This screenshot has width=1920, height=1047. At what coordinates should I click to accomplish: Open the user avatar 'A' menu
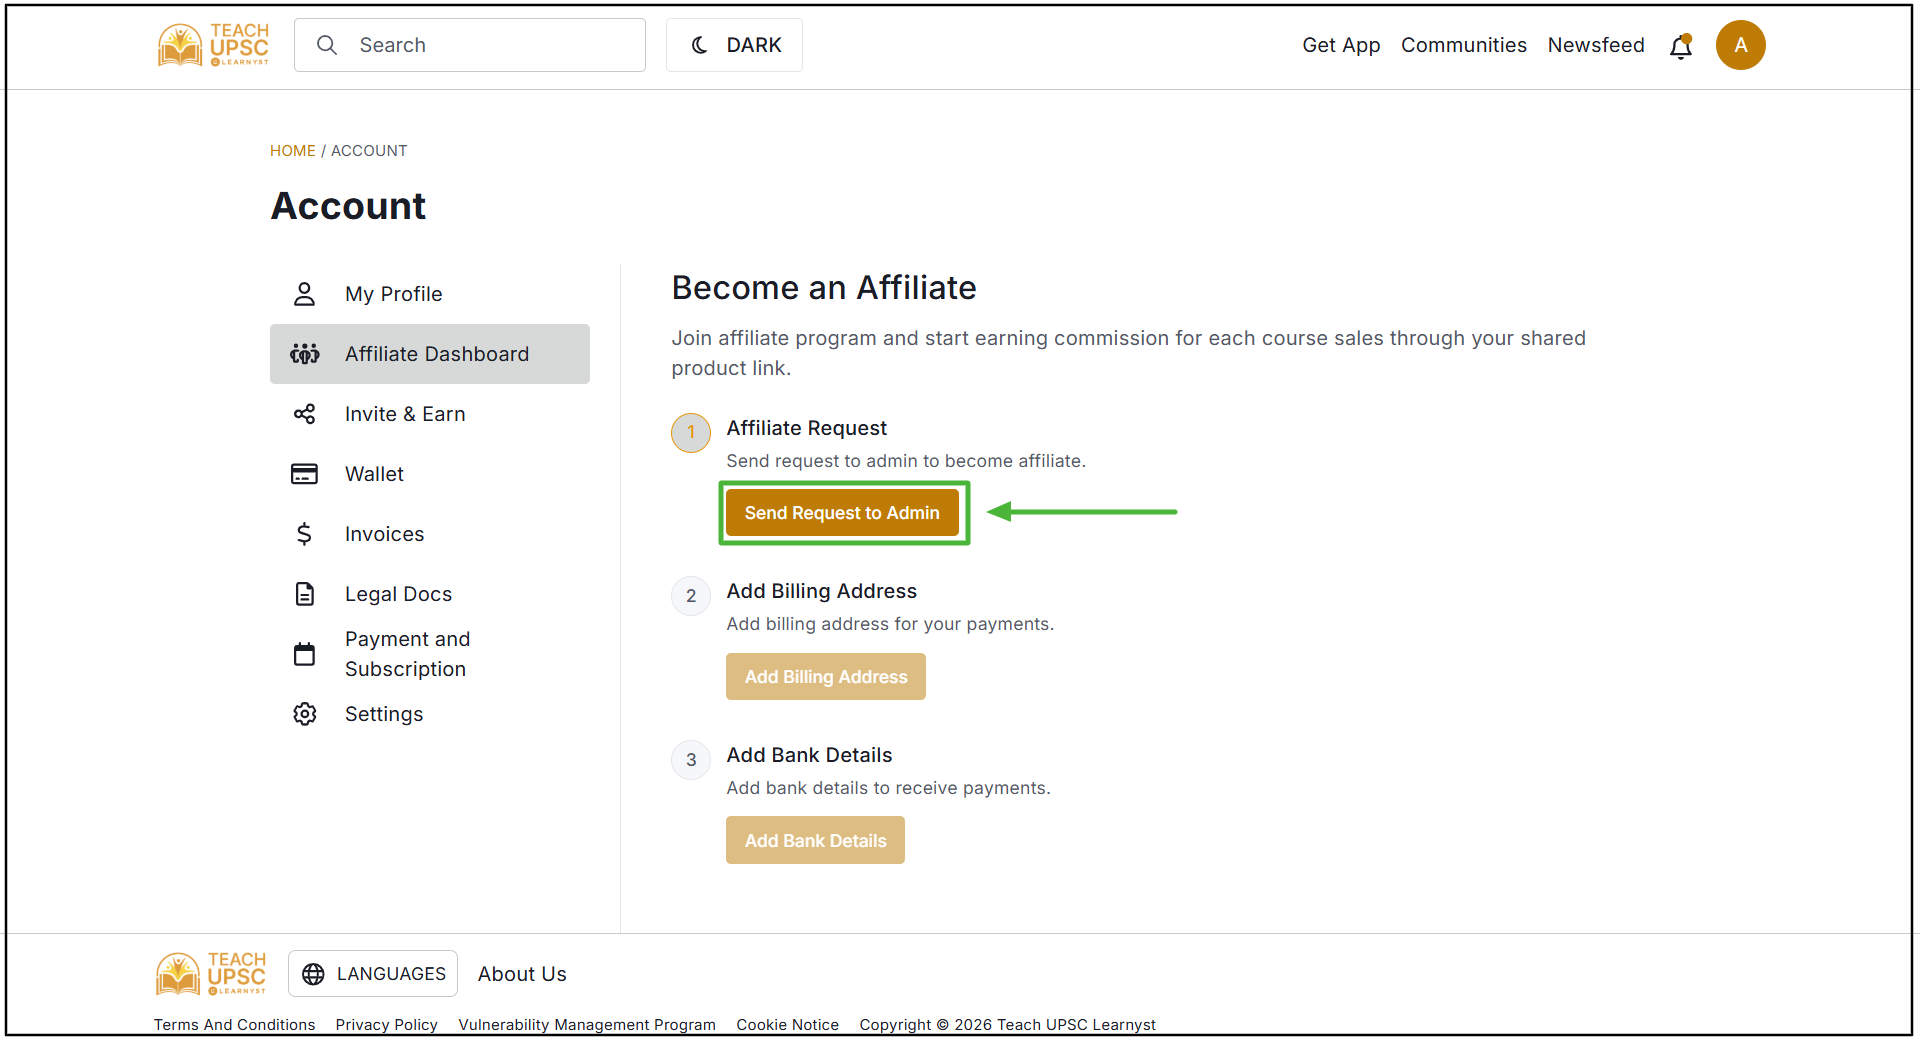[x=1740, y=45]
